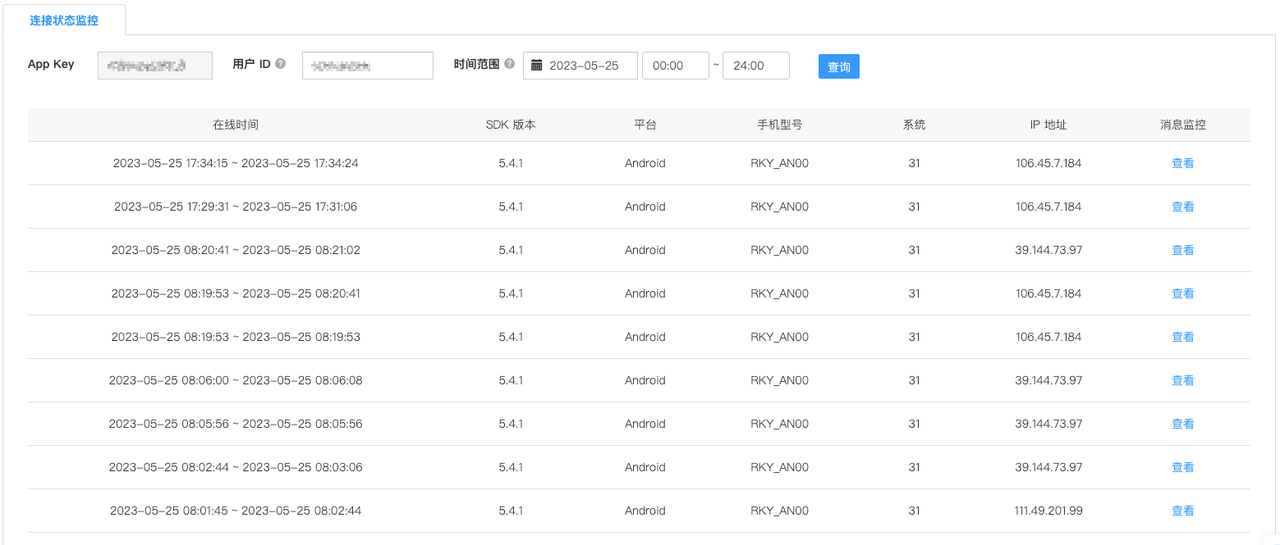Image resolution: width=1280 pixels, height=545 pixels.
Task: Click the 消息监控 column header
Action: click(1183, 125)
